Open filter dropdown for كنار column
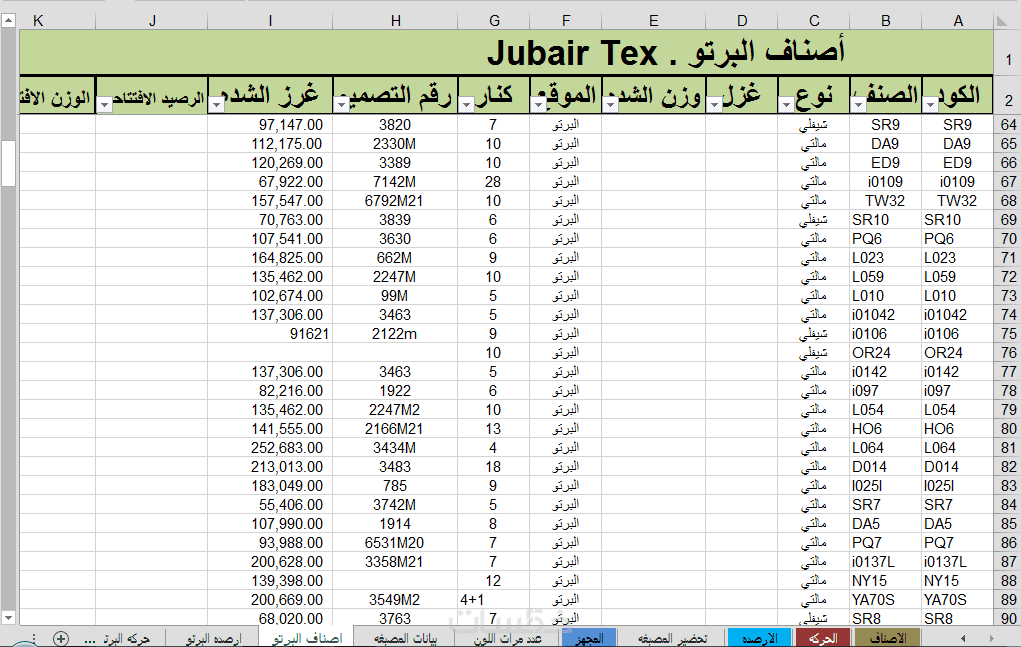Screen dimensions: 1021x647 [x=466, y=104]
